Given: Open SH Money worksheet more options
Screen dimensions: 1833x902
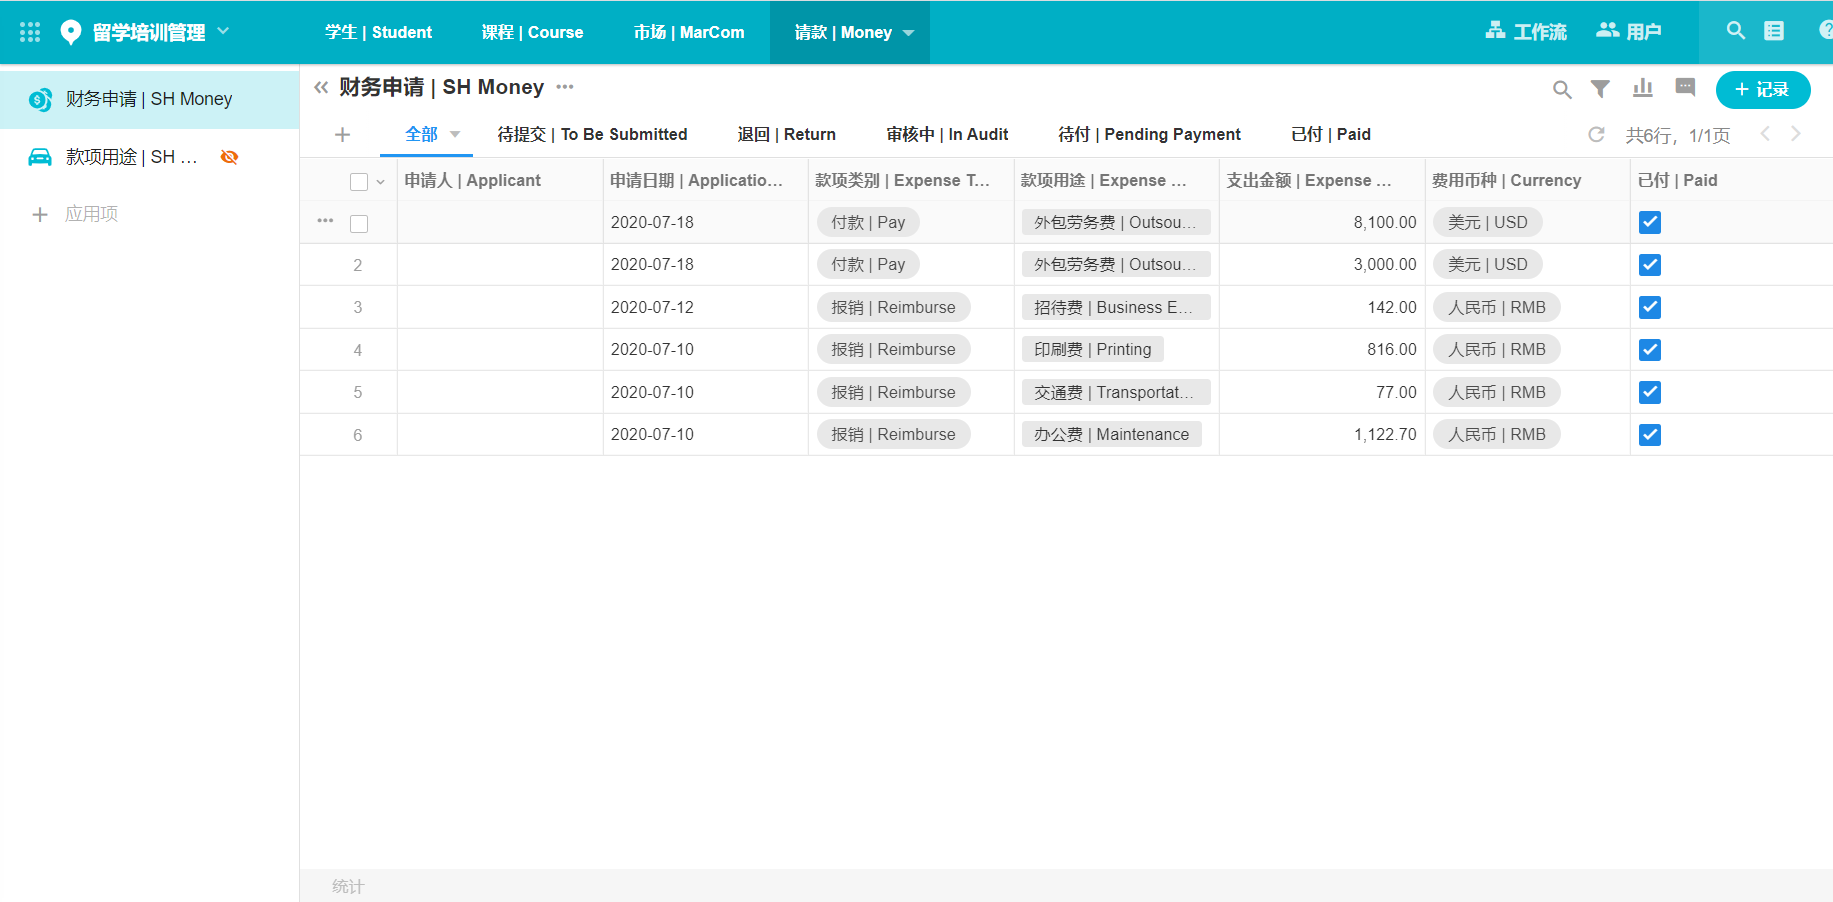Looking at the screenshot, I should coord(565,87).
